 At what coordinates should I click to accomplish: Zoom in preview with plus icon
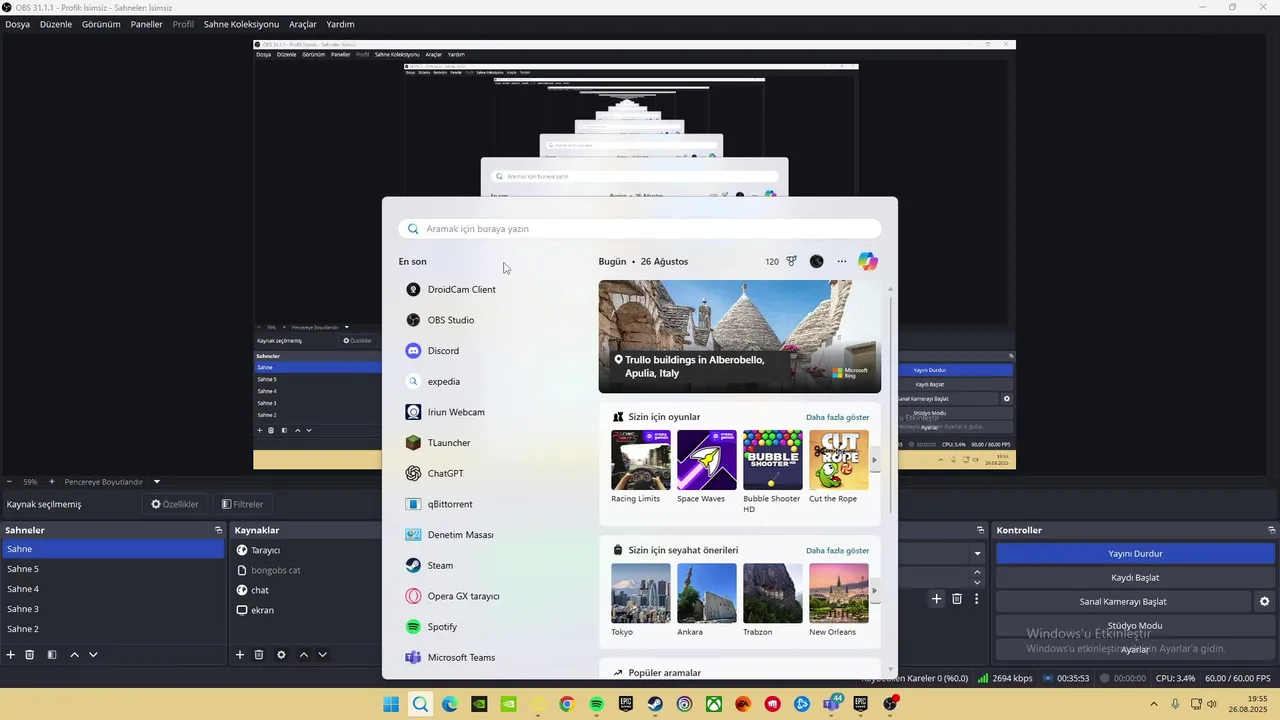click(x=52, y=482)
